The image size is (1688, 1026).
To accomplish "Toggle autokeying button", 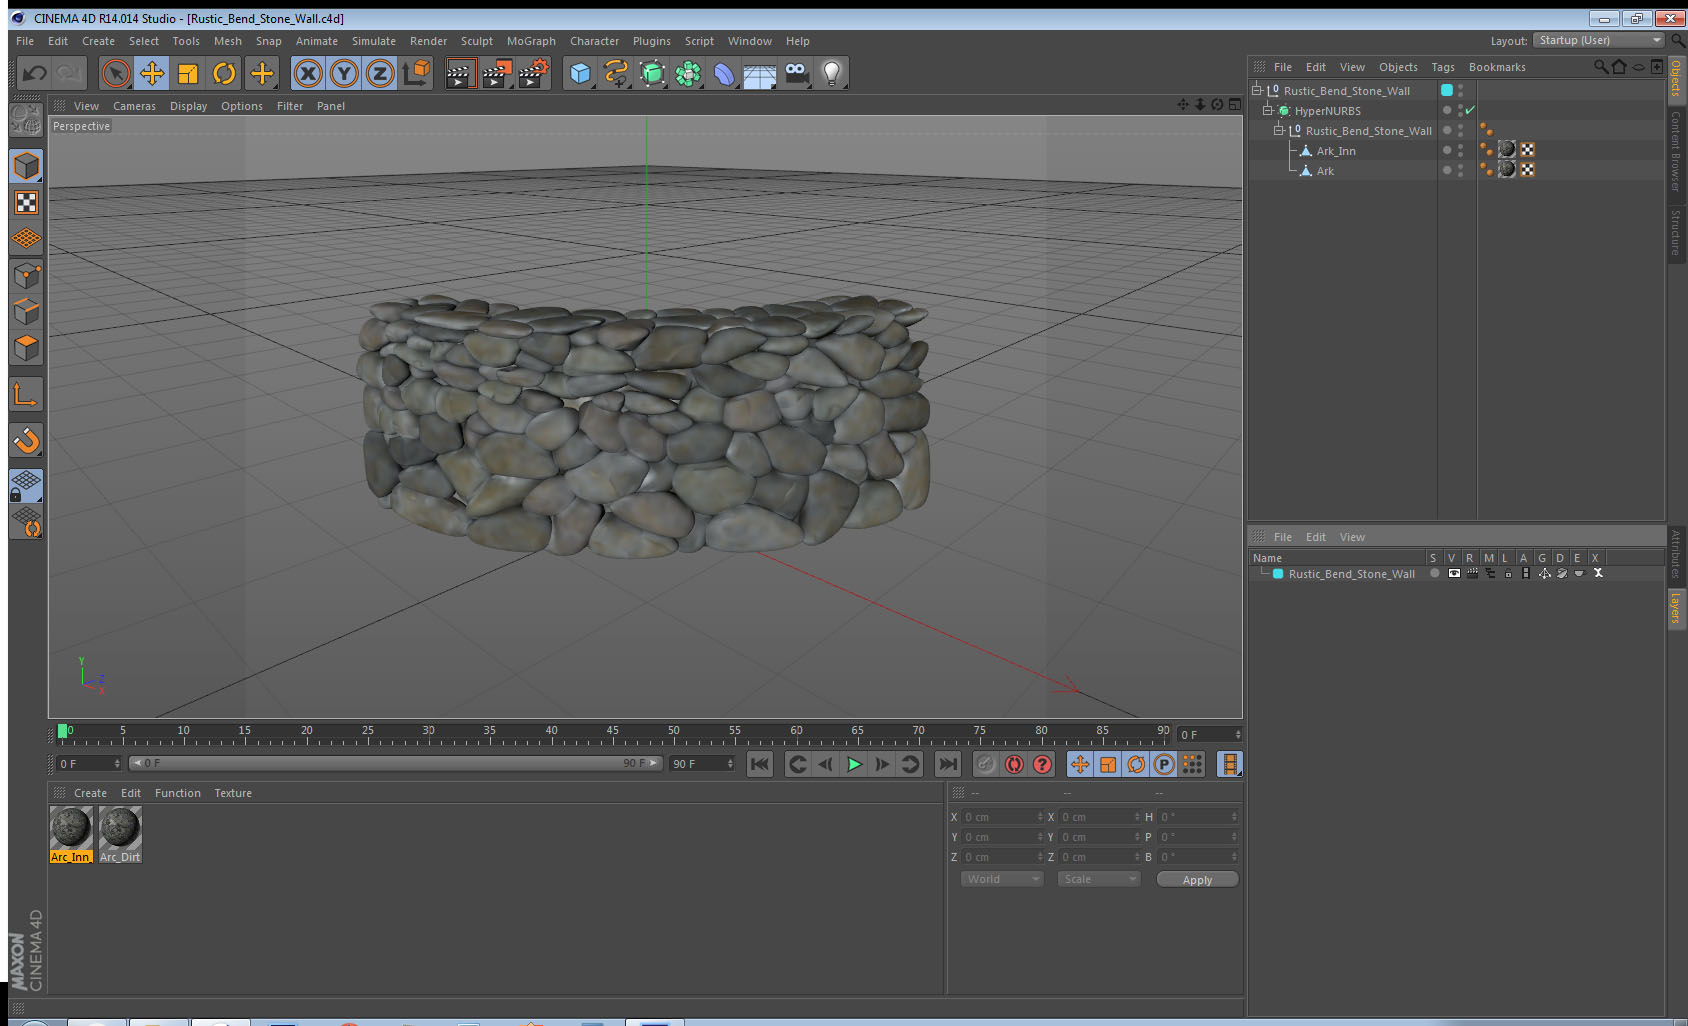I will [1014, 764].
